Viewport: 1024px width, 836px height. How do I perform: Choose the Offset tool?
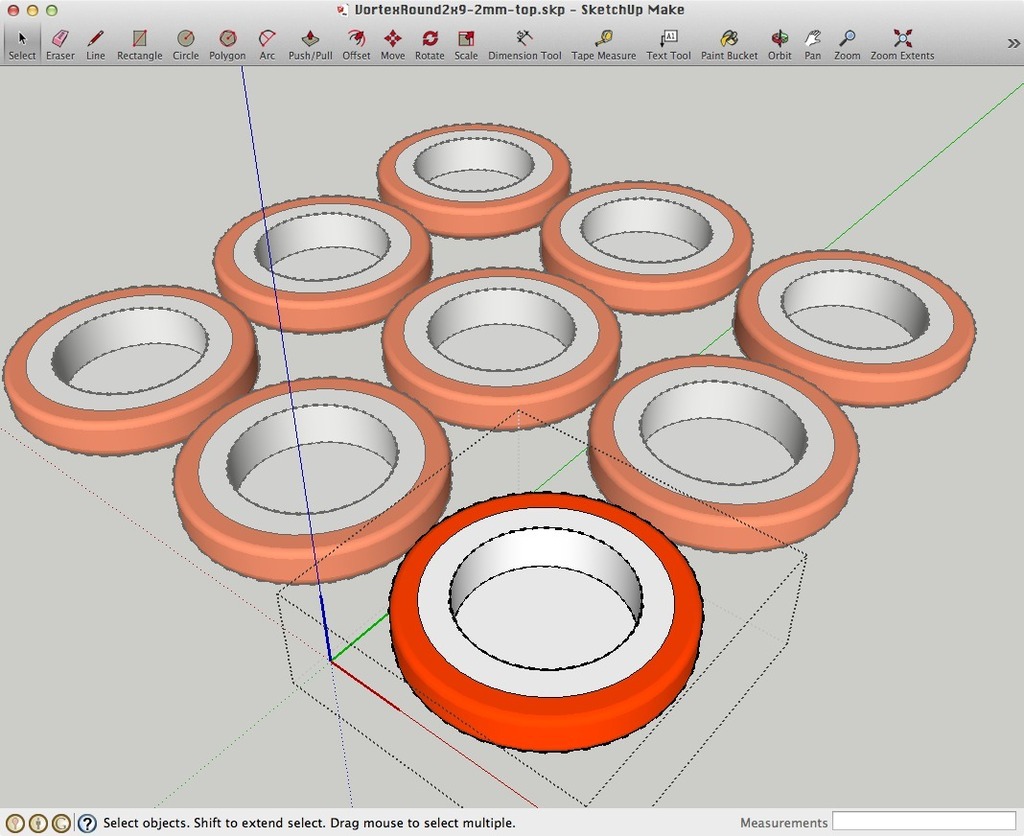click(x=356, y=44)
